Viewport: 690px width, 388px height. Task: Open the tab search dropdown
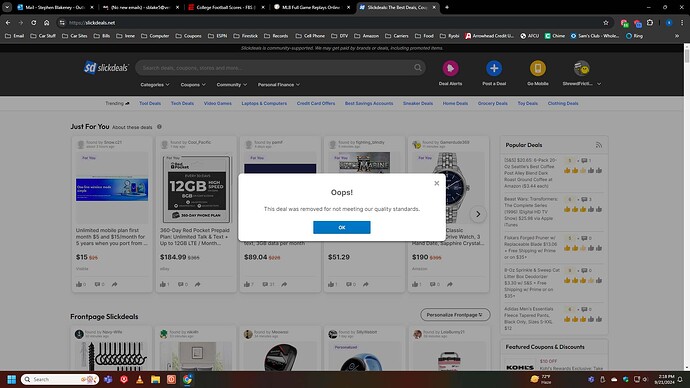pyautogui.click(x=7, y=7)
